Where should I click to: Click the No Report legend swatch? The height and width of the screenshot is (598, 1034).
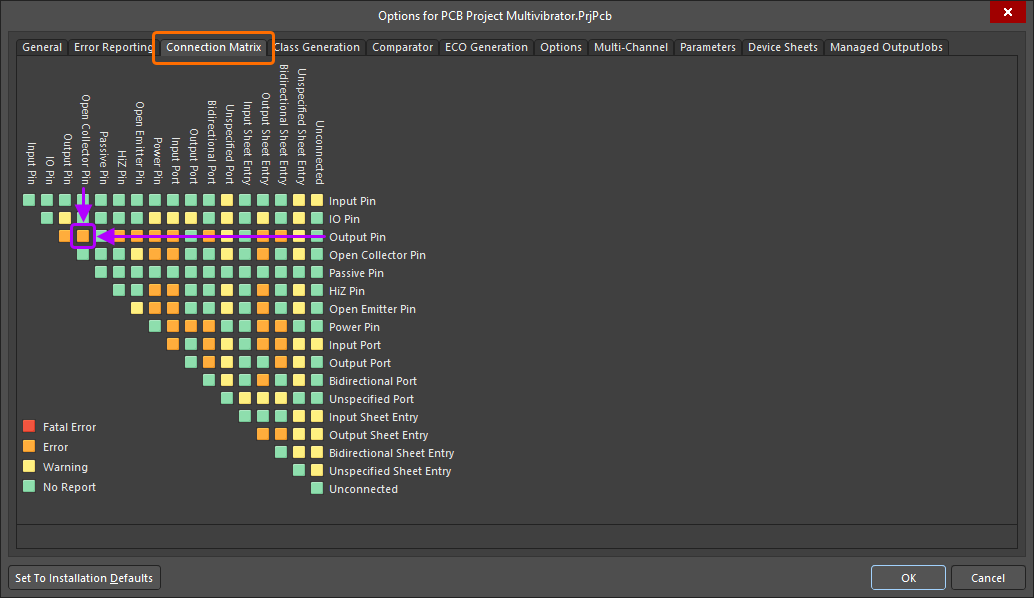29,487
